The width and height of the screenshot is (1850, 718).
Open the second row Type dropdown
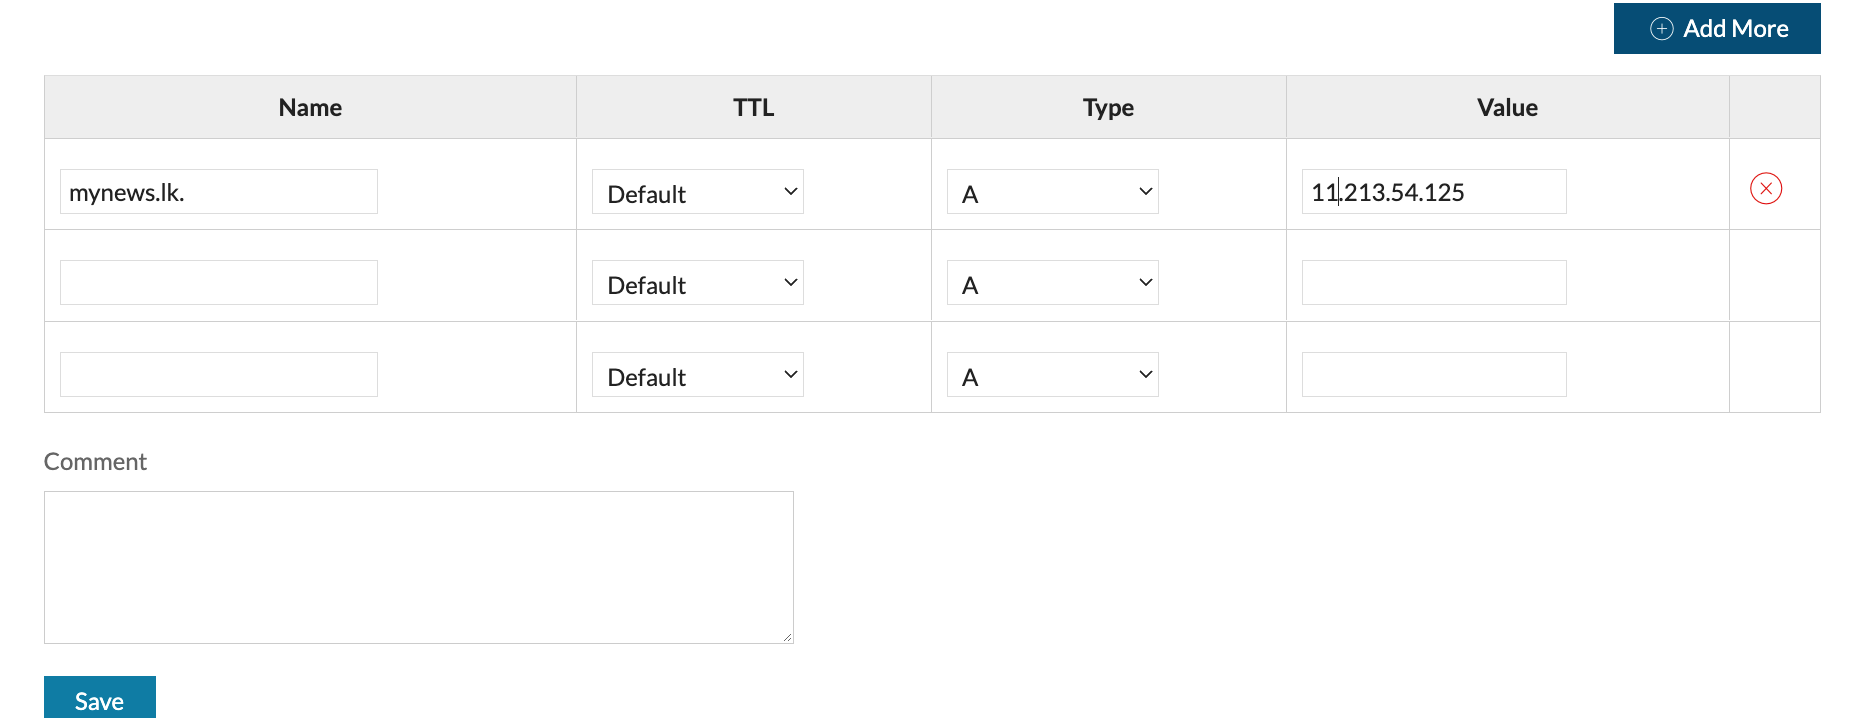tap(1053, 283)
